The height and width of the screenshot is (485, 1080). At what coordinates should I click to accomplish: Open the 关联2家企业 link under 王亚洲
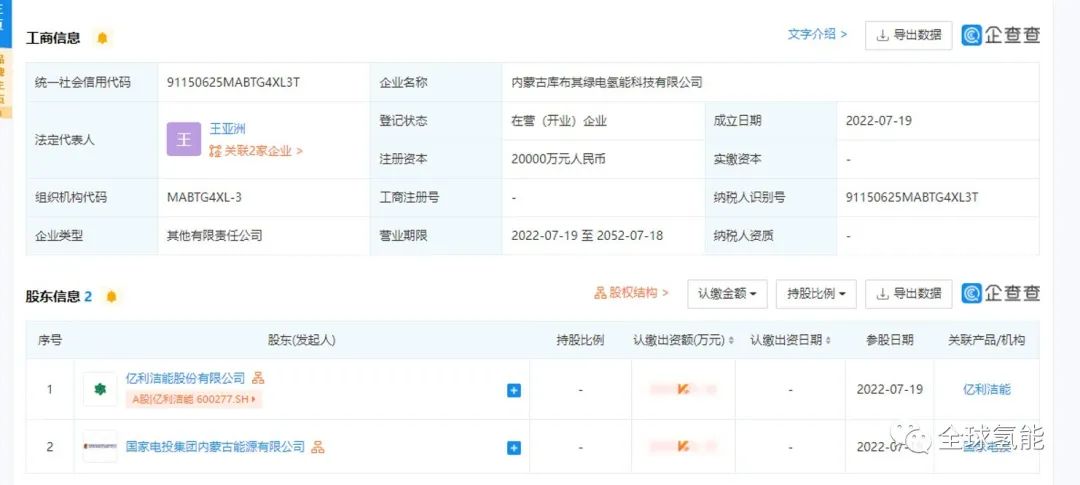click(255, 151)
